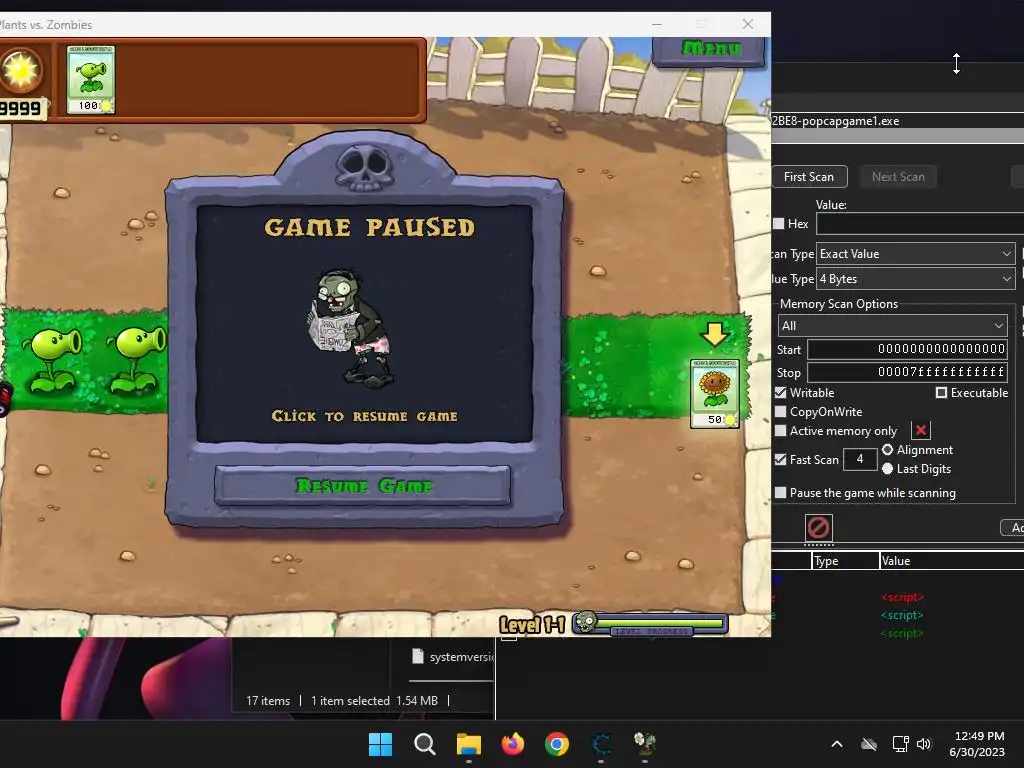Click the red no-entry clear icon in Cheat Engine
1024x768 pixels.
point(818,527)
